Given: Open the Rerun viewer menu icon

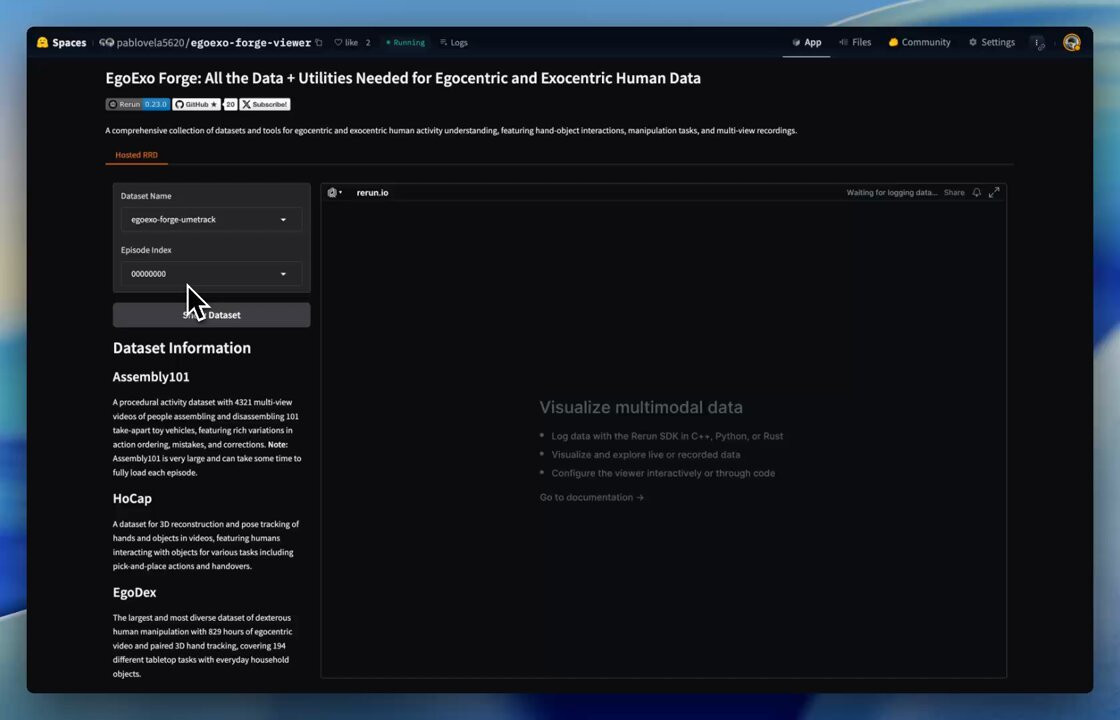Looking at the screenshot, I should 334,193.
